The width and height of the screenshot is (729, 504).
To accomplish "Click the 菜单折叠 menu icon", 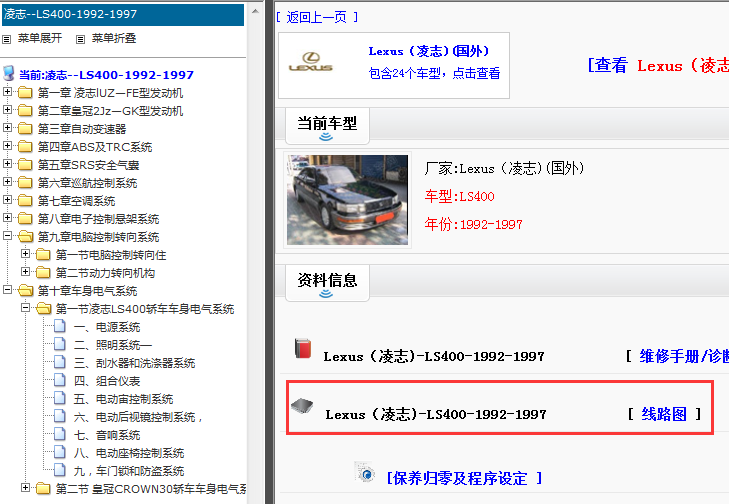I will click(x=80, y=40).
